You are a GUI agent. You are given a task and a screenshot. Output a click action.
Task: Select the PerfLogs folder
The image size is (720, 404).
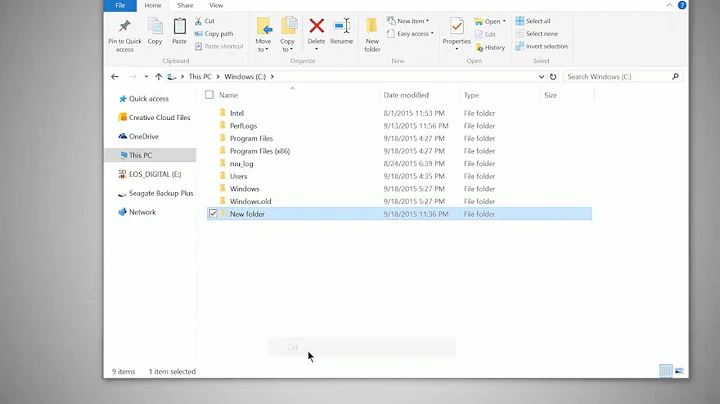coord(243,126)
